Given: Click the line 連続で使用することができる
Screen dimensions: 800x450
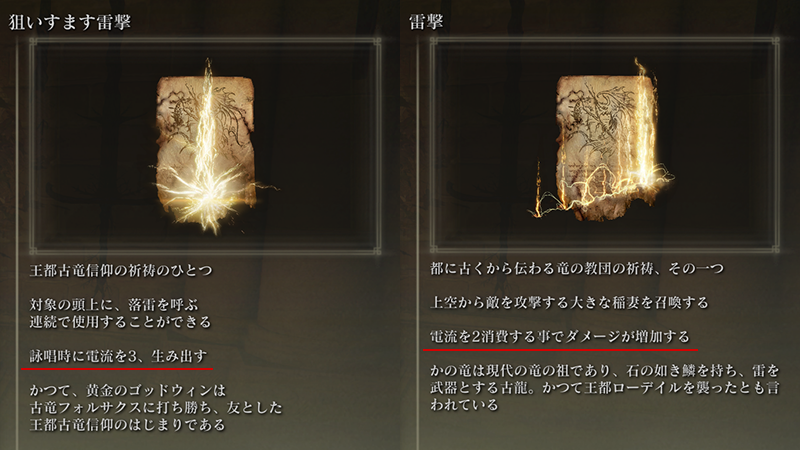Looking at the screenshot, I should click(x=120, y=322).
